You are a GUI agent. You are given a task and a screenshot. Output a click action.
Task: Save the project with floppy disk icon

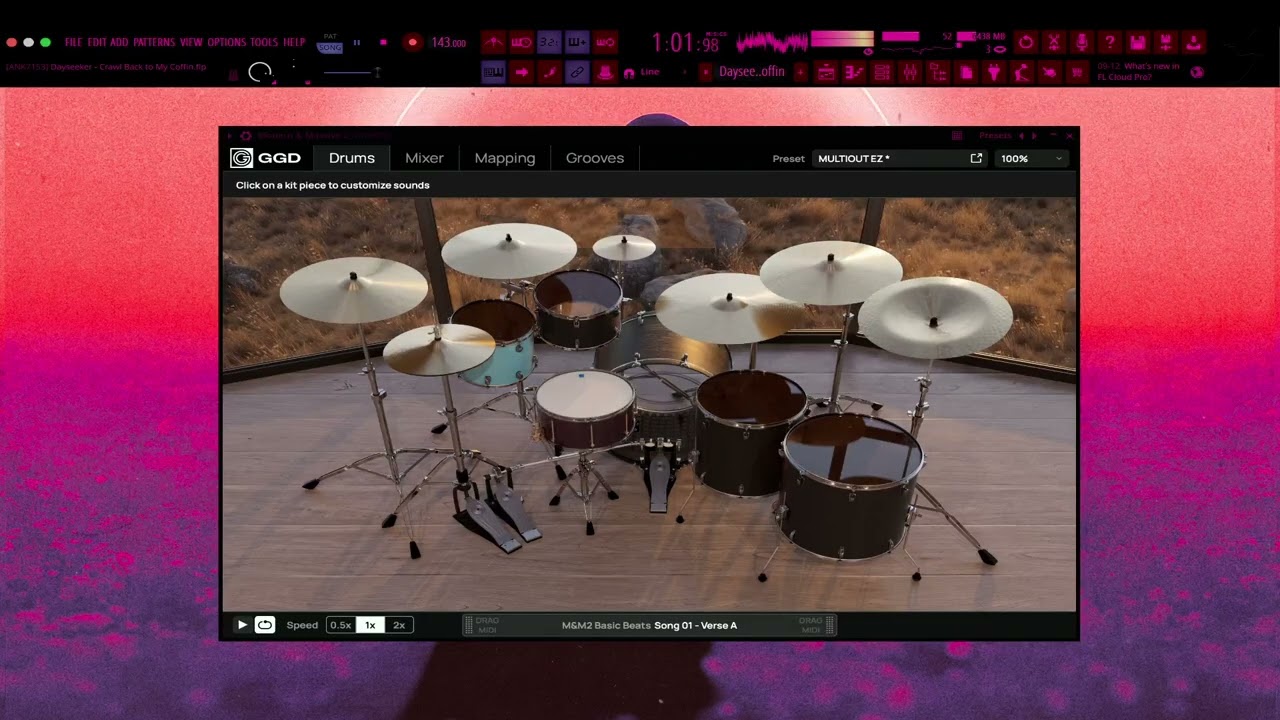[1137, 42]
